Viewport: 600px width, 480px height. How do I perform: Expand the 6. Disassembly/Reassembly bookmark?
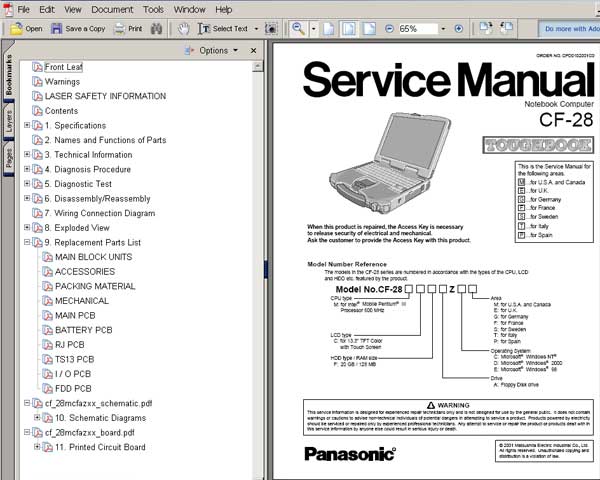(27, 198)
